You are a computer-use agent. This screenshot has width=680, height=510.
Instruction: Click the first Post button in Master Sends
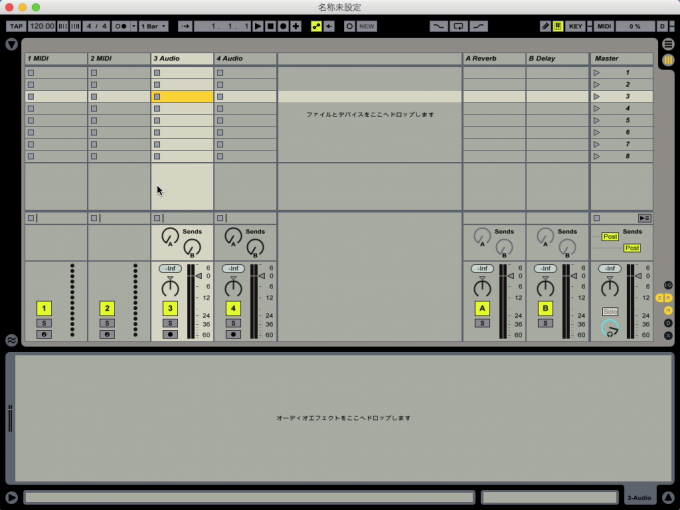(x=609, y=237)
